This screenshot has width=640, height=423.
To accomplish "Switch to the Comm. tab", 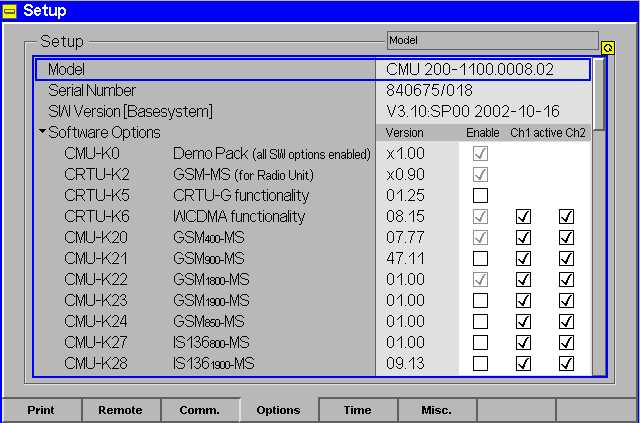I will click(200, 410).
